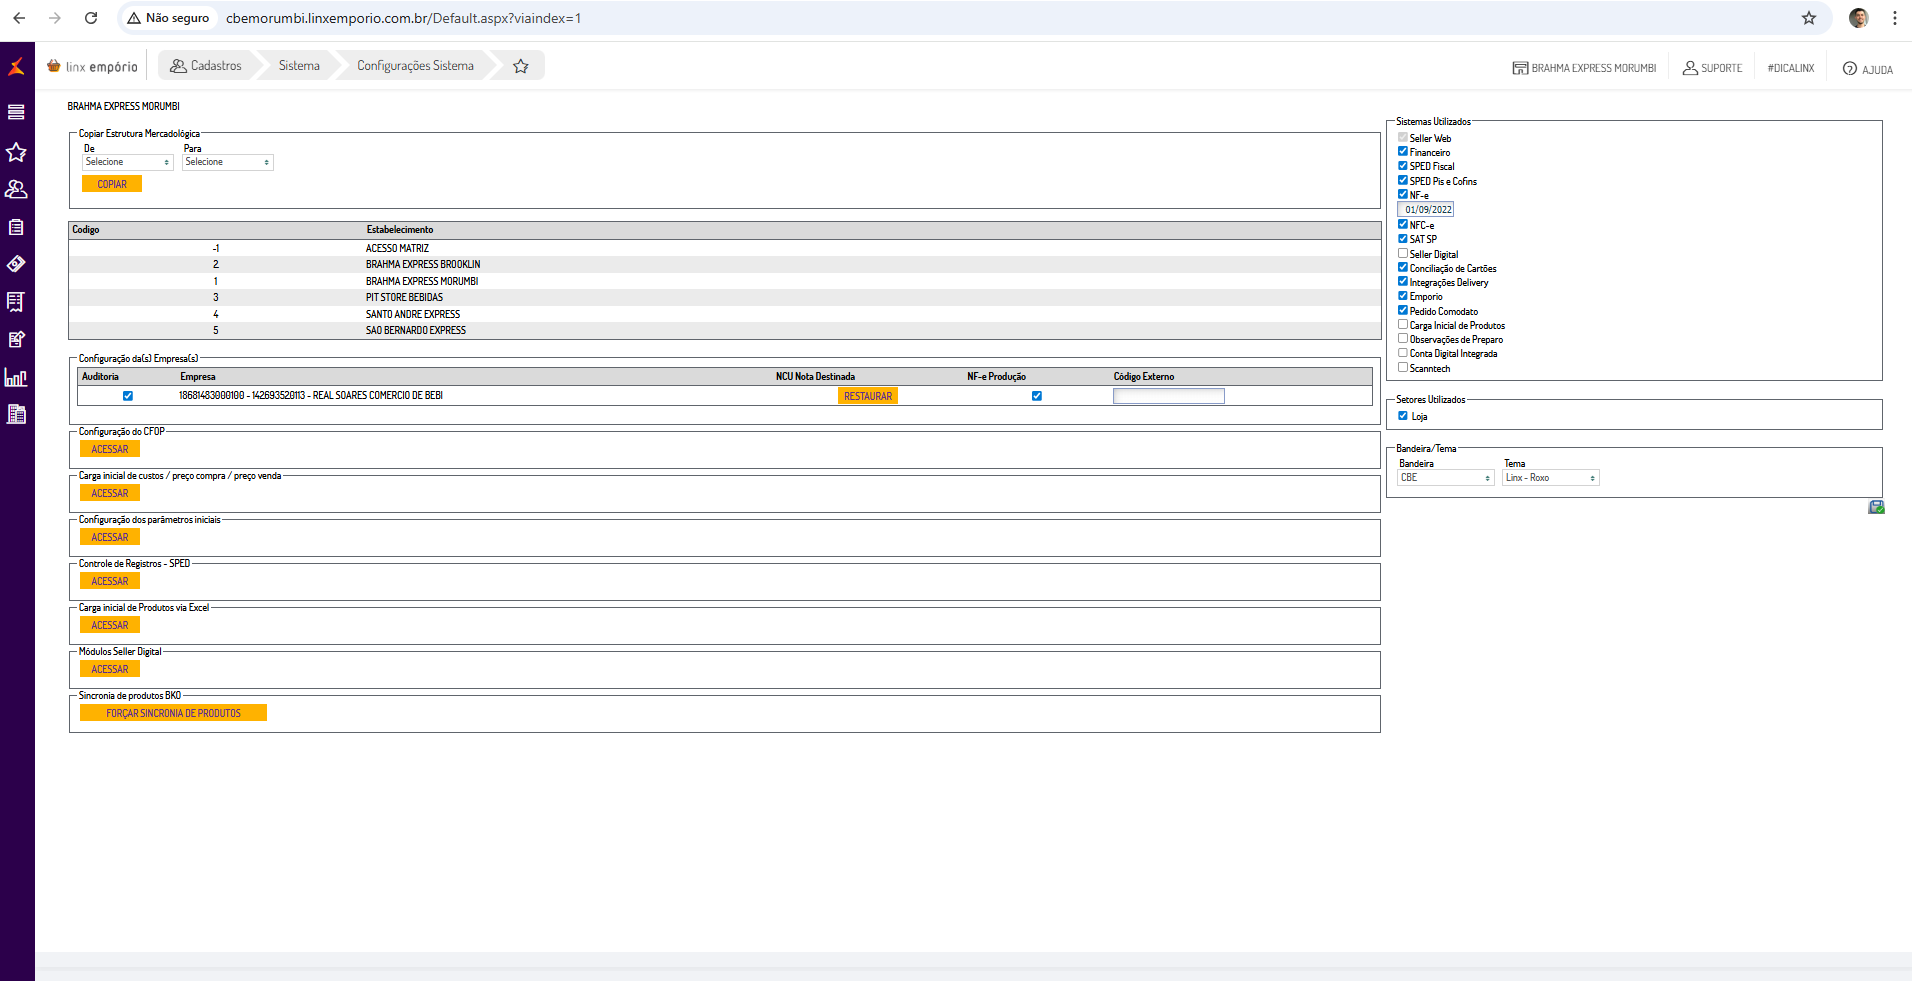Click ACESSAR under Controle de Registros - SPED
This screenshot has height=981, width=1912.
[110, 582]
